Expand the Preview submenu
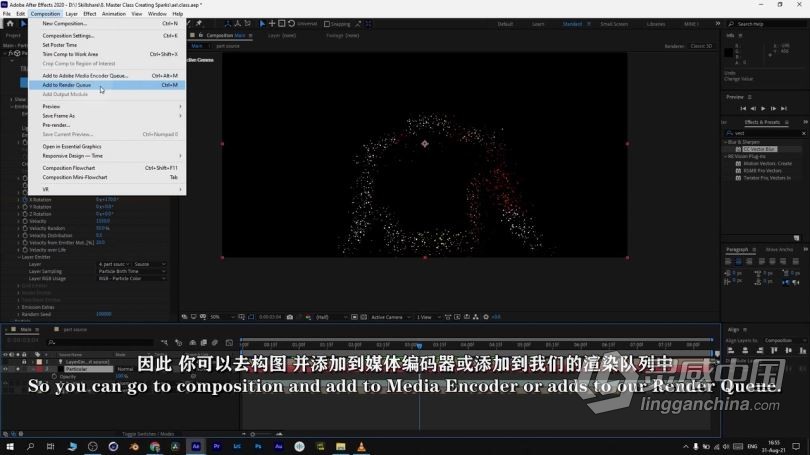The height and width of the screenshot is (455, 810). click(x=107, y=106)
